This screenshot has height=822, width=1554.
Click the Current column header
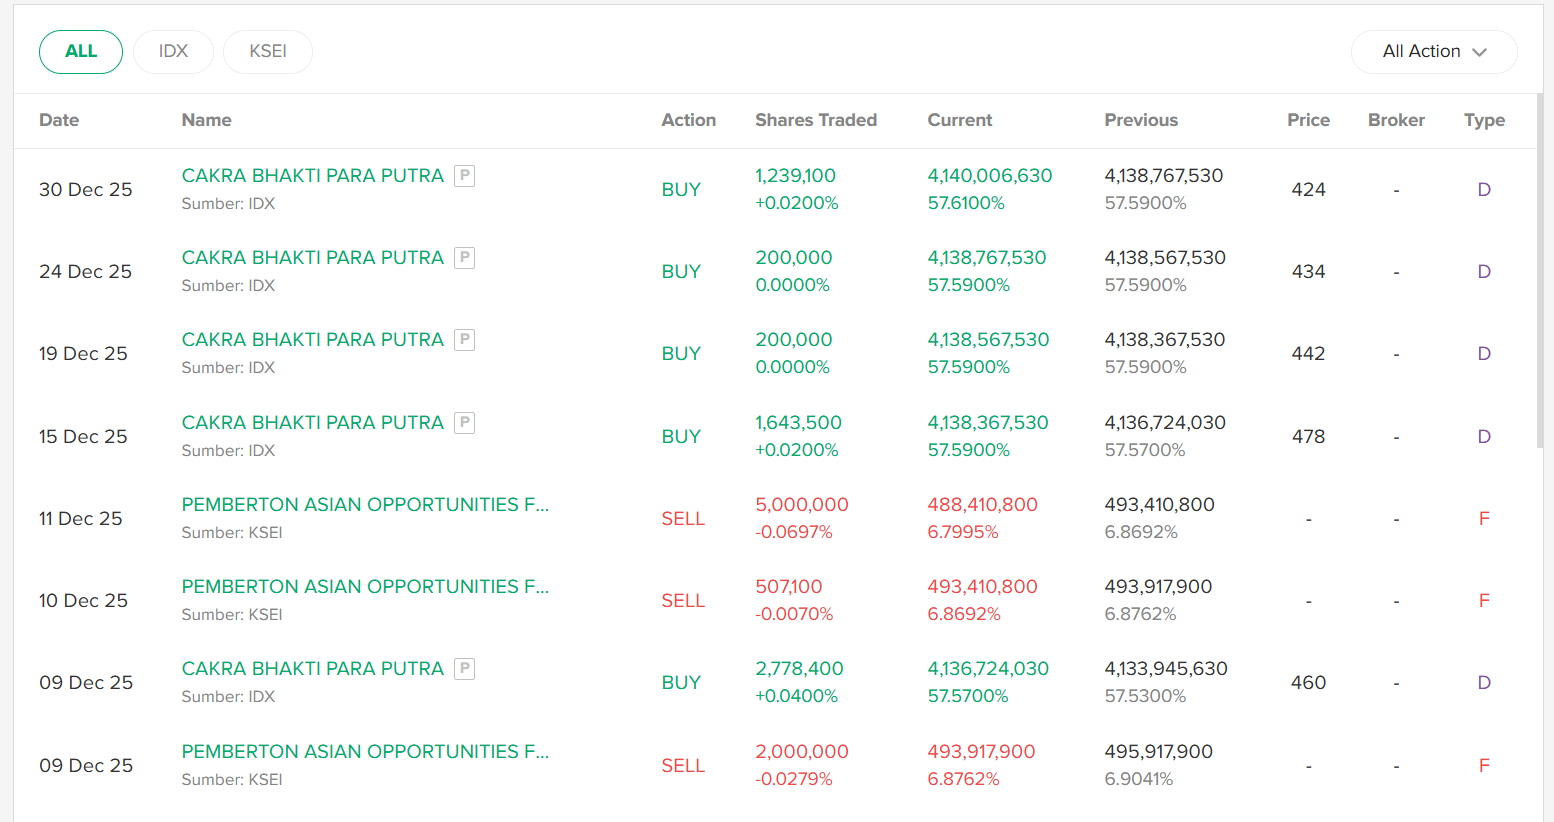pyautogui.click(x=960, y=120)
